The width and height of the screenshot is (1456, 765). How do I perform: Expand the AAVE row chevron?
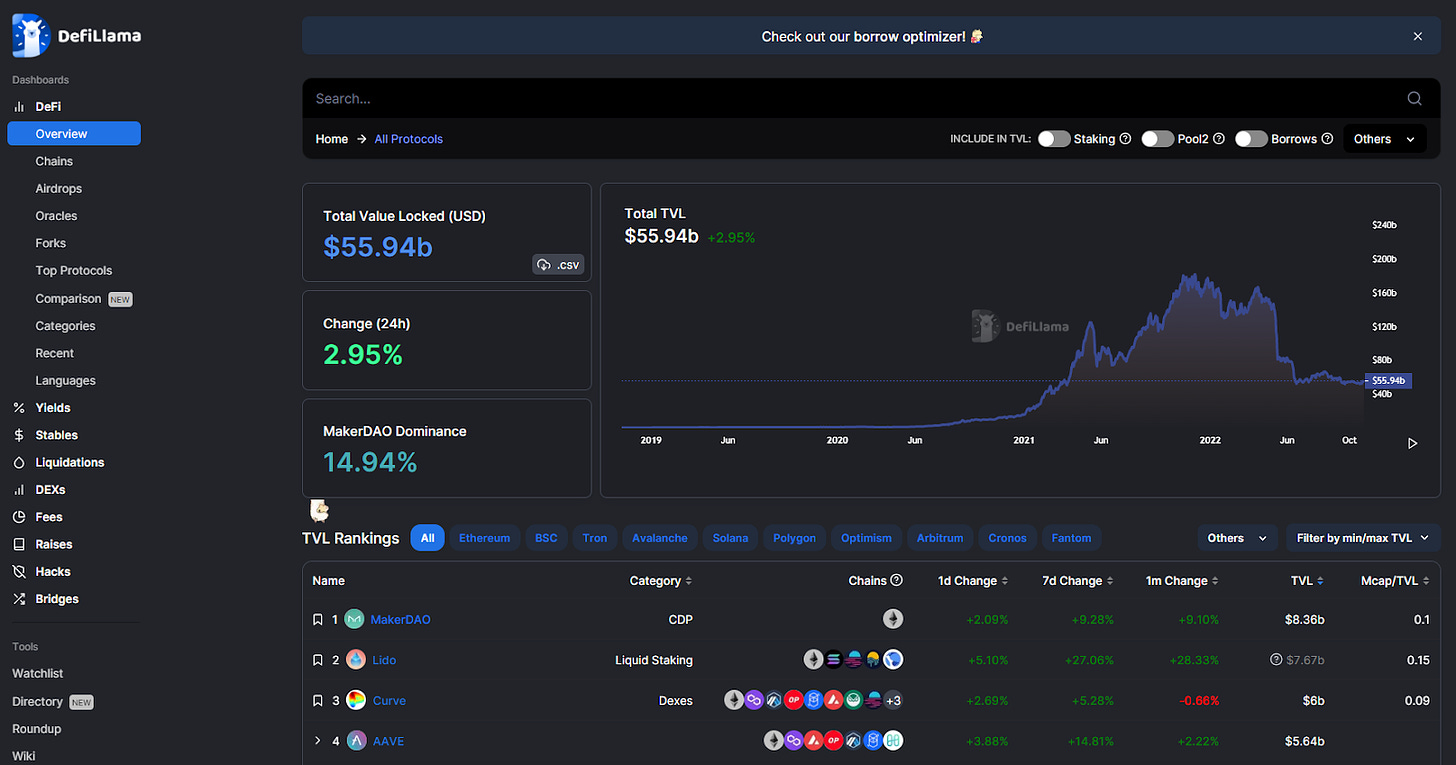pyautogui.click(x=318, y=741)
